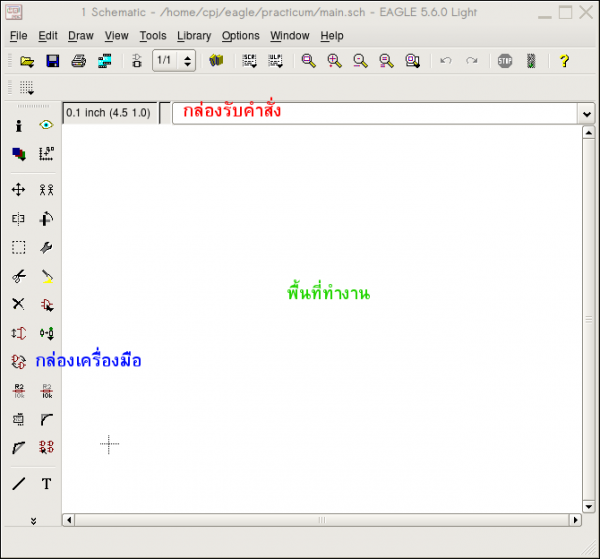Screen dimensions: 600x559
Task: Activate the Text tool
Action: tap(46, 484)
